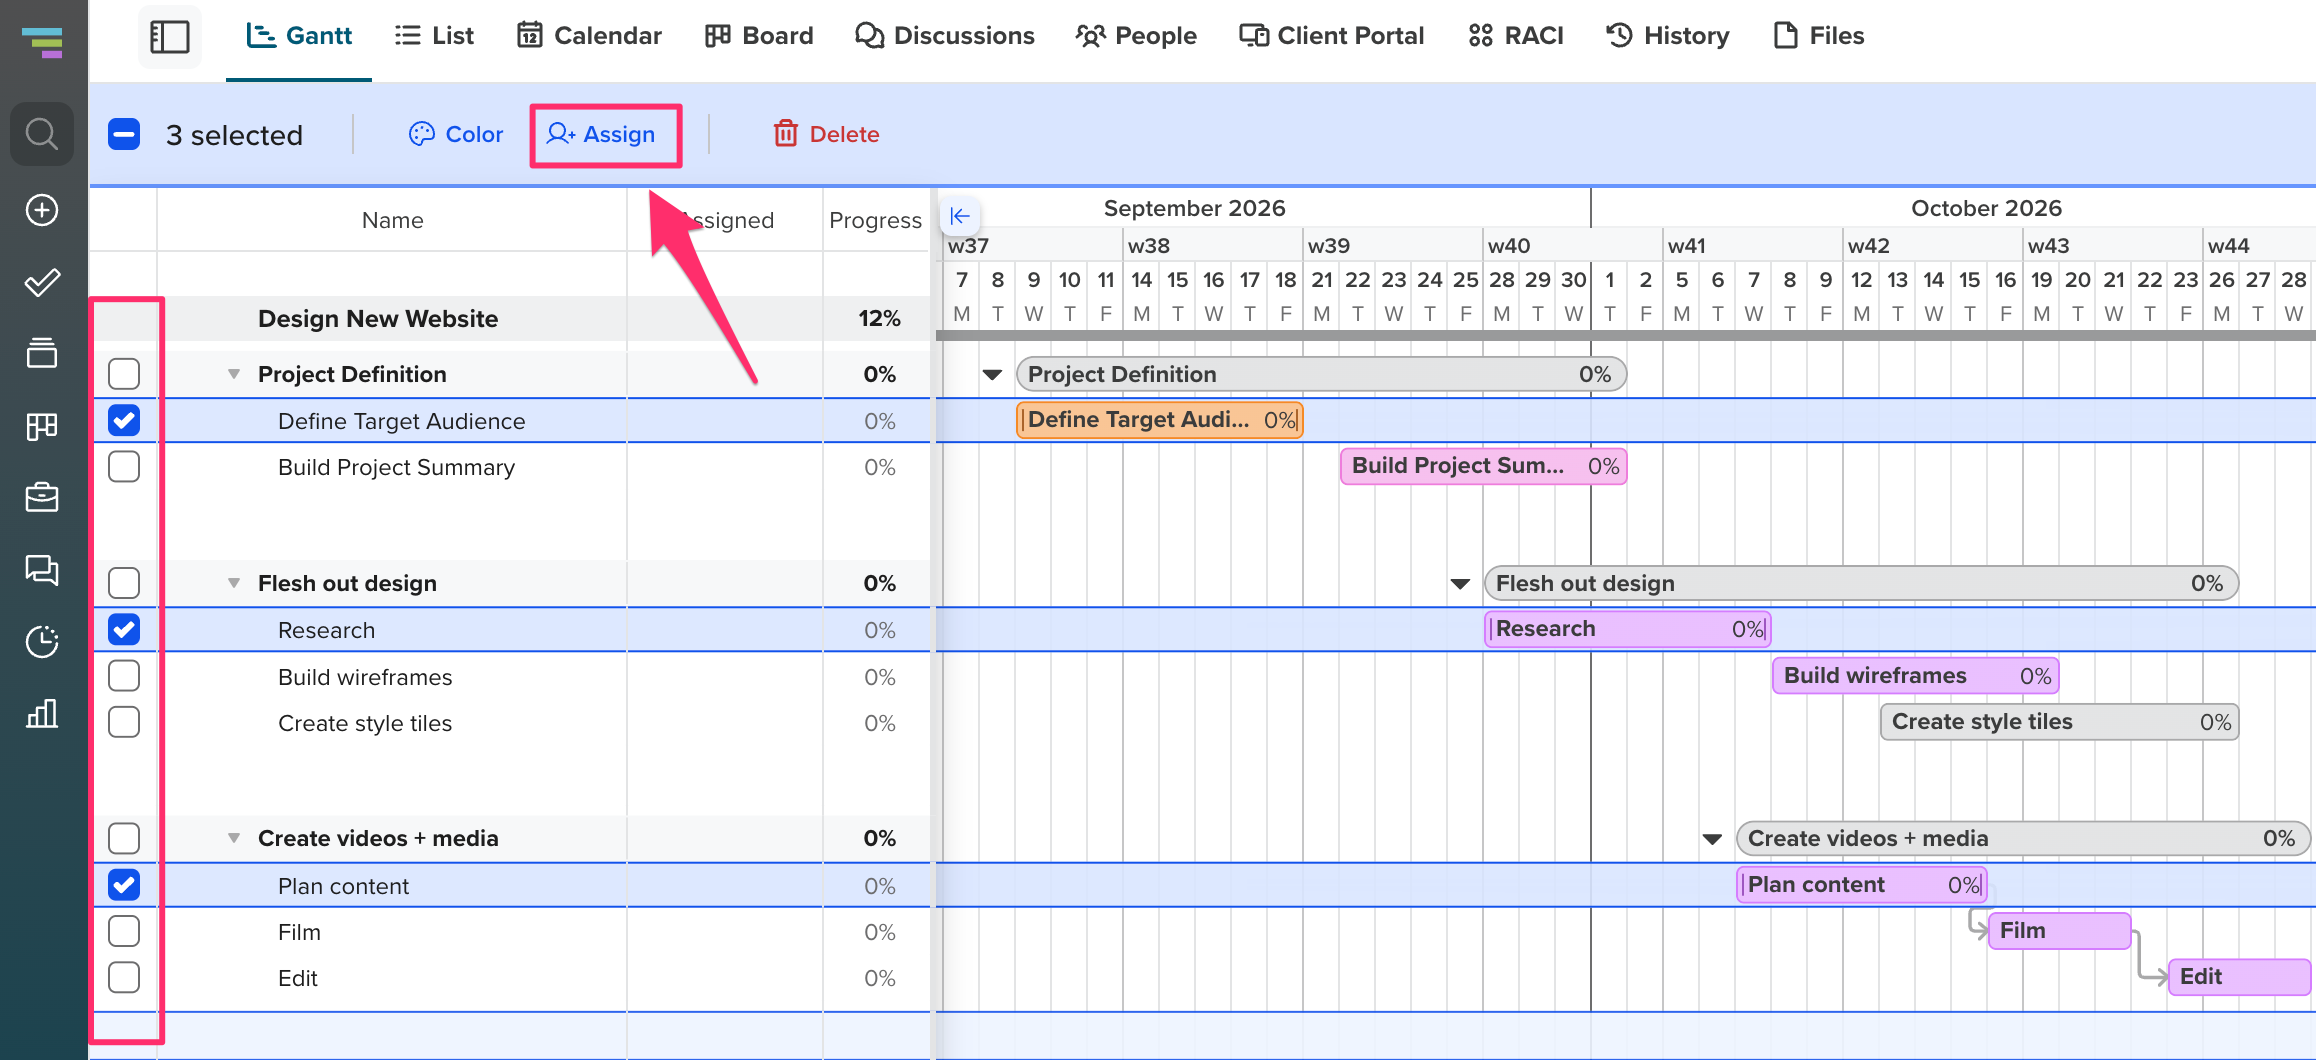Viewport: 2316px width, 1060px height.
Task: Open the Client Portal tab
Action: tap(1331, 36)
